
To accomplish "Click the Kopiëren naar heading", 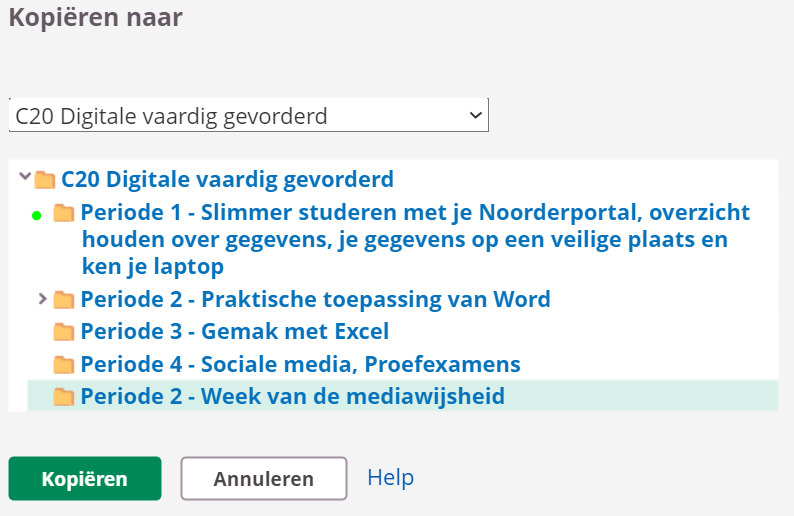I will coord(96,17).
